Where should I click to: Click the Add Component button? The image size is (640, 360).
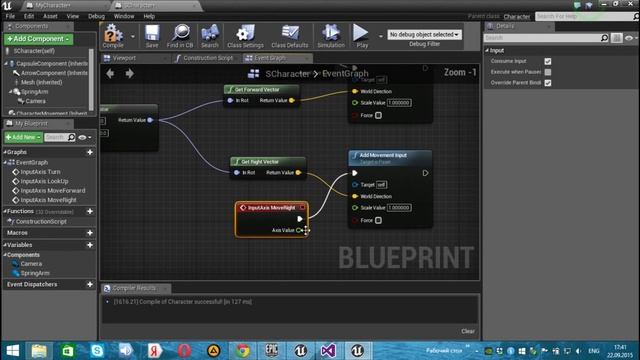pos(38,39)
